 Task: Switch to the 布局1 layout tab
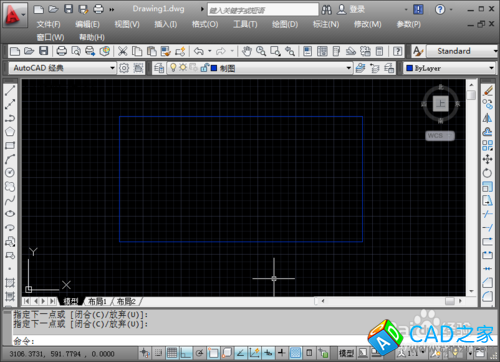pyautogui.click(x=97, y=301)
